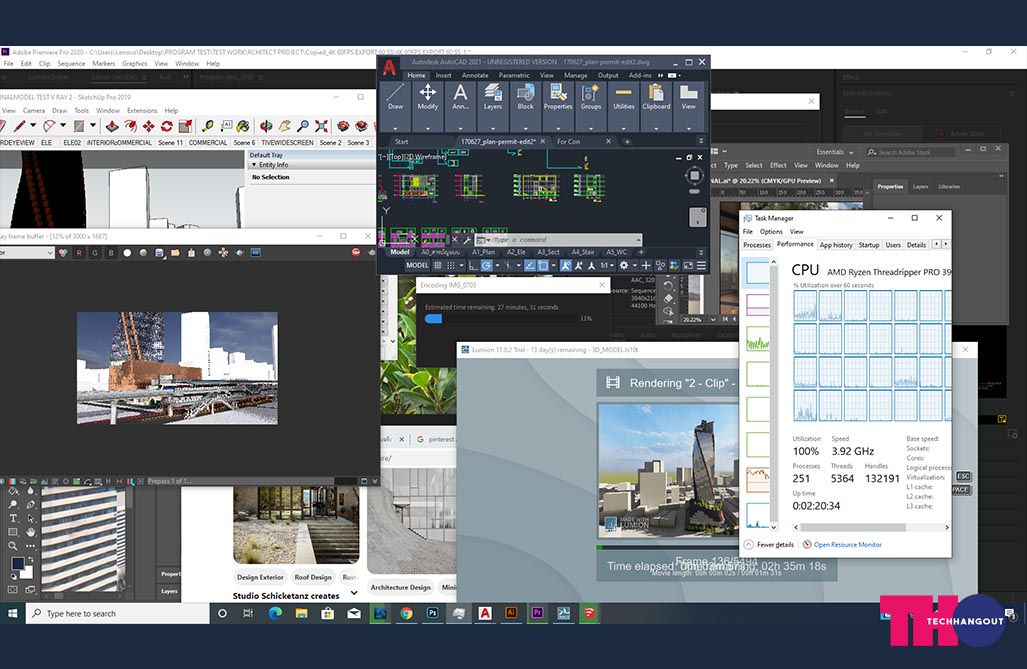This screenshot has width=1027, height=669.
Task: Open the A1_Plan layout tab in AutoCAD
Action: [x=483, y=252]
